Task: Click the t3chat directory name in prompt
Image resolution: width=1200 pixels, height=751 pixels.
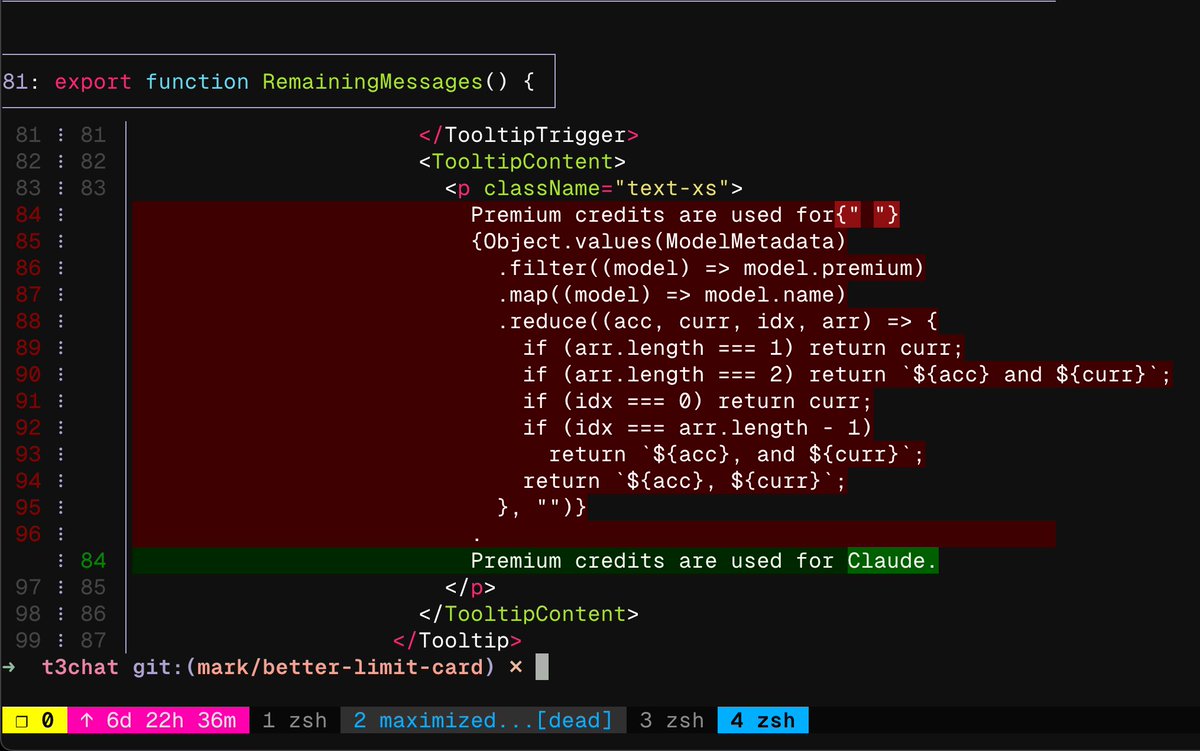Action: tap(80, 666)
